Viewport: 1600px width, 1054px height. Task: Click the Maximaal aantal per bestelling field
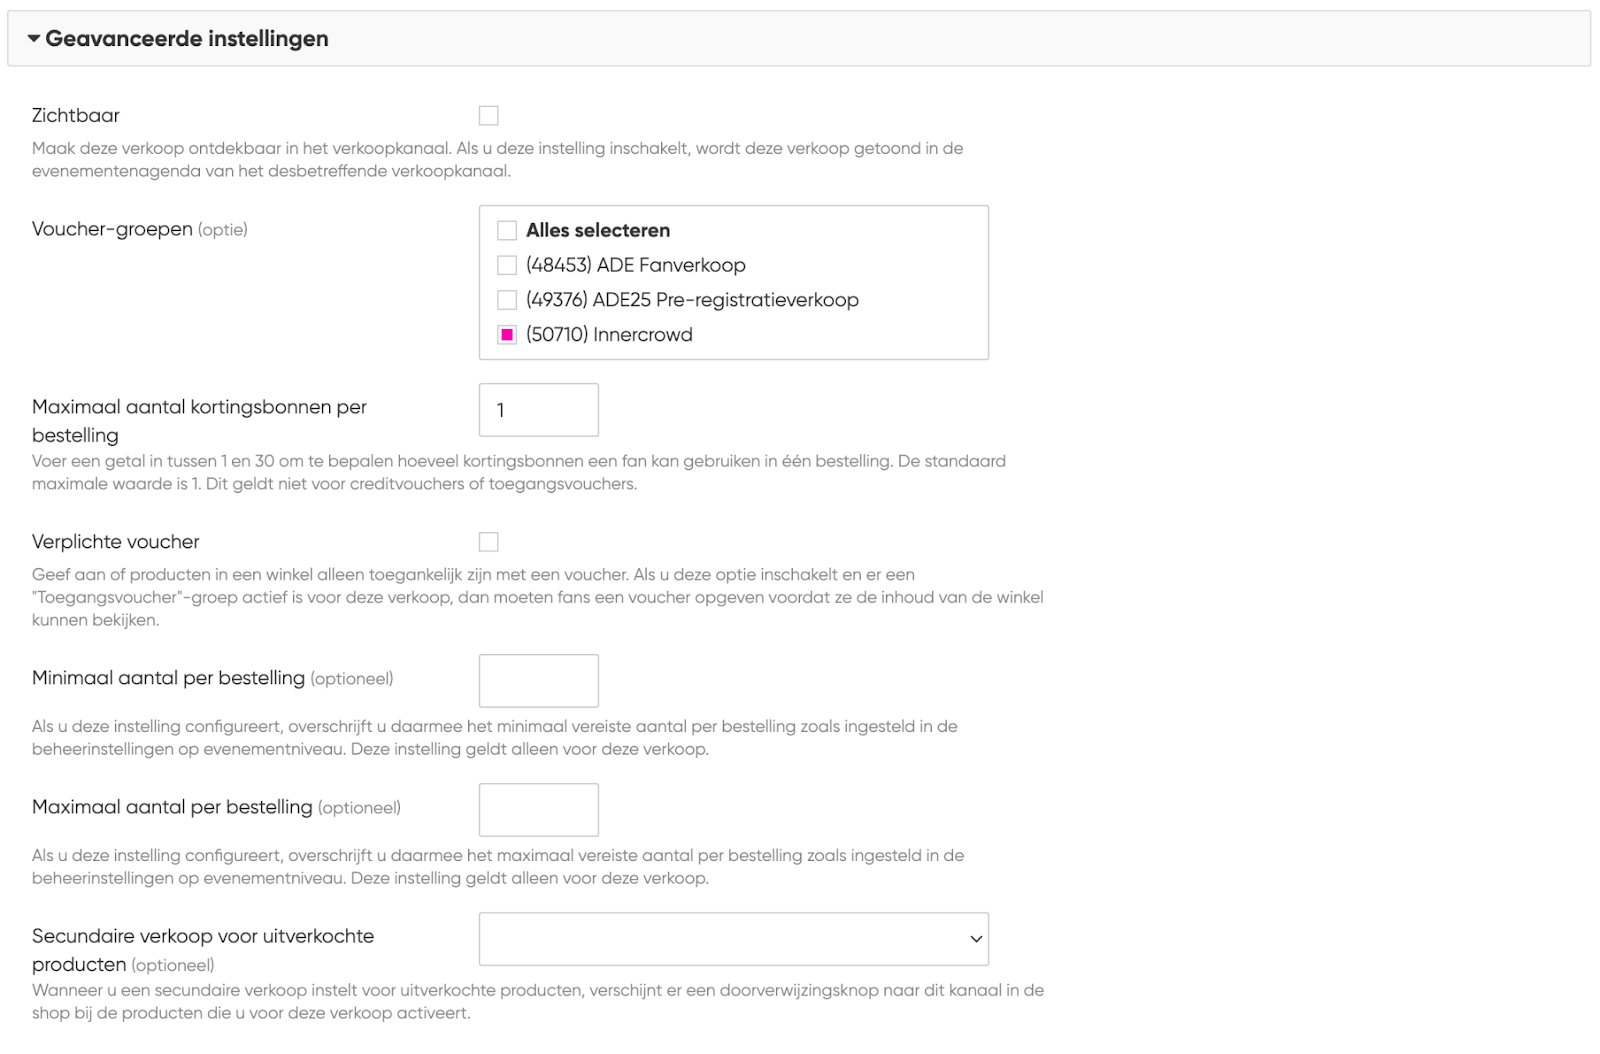pos(538,810)
